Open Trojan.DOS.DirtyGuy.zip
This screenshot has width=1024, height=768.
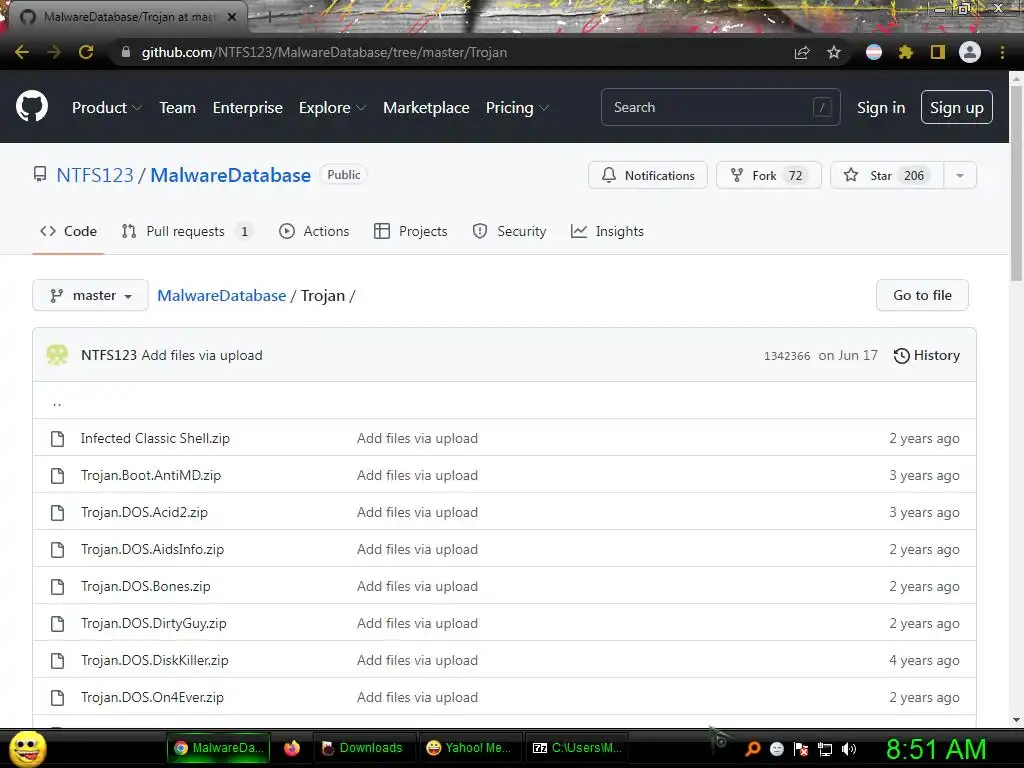tap(153, 624)
